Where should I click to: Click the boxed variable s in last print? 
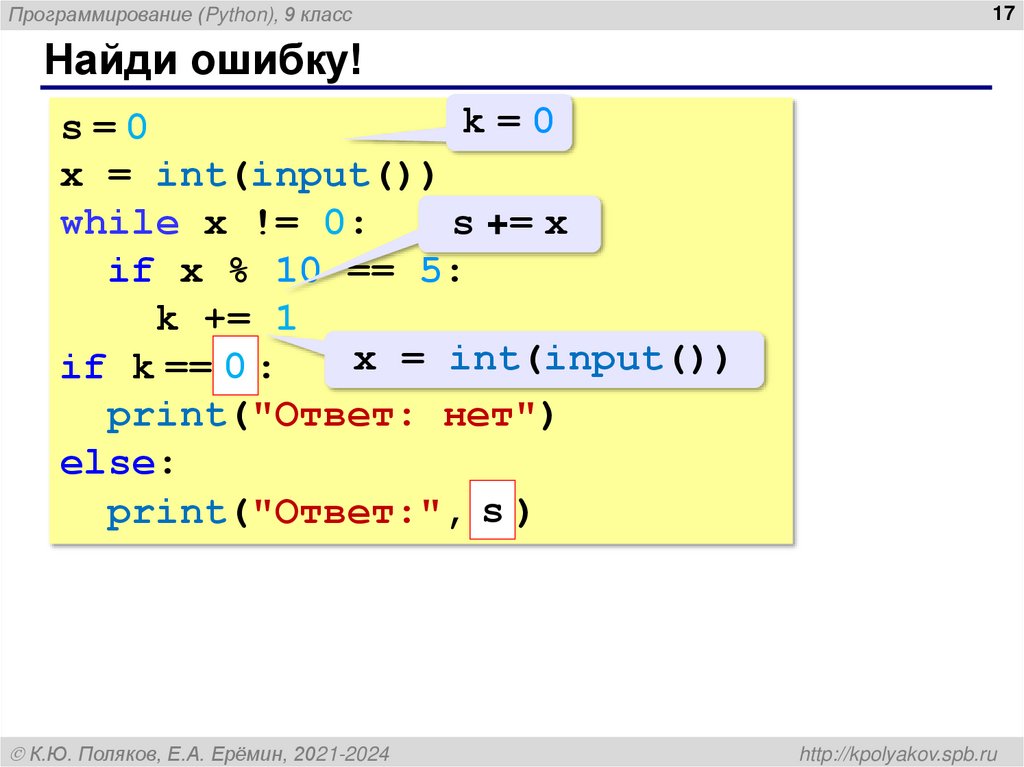pos(492,510)
